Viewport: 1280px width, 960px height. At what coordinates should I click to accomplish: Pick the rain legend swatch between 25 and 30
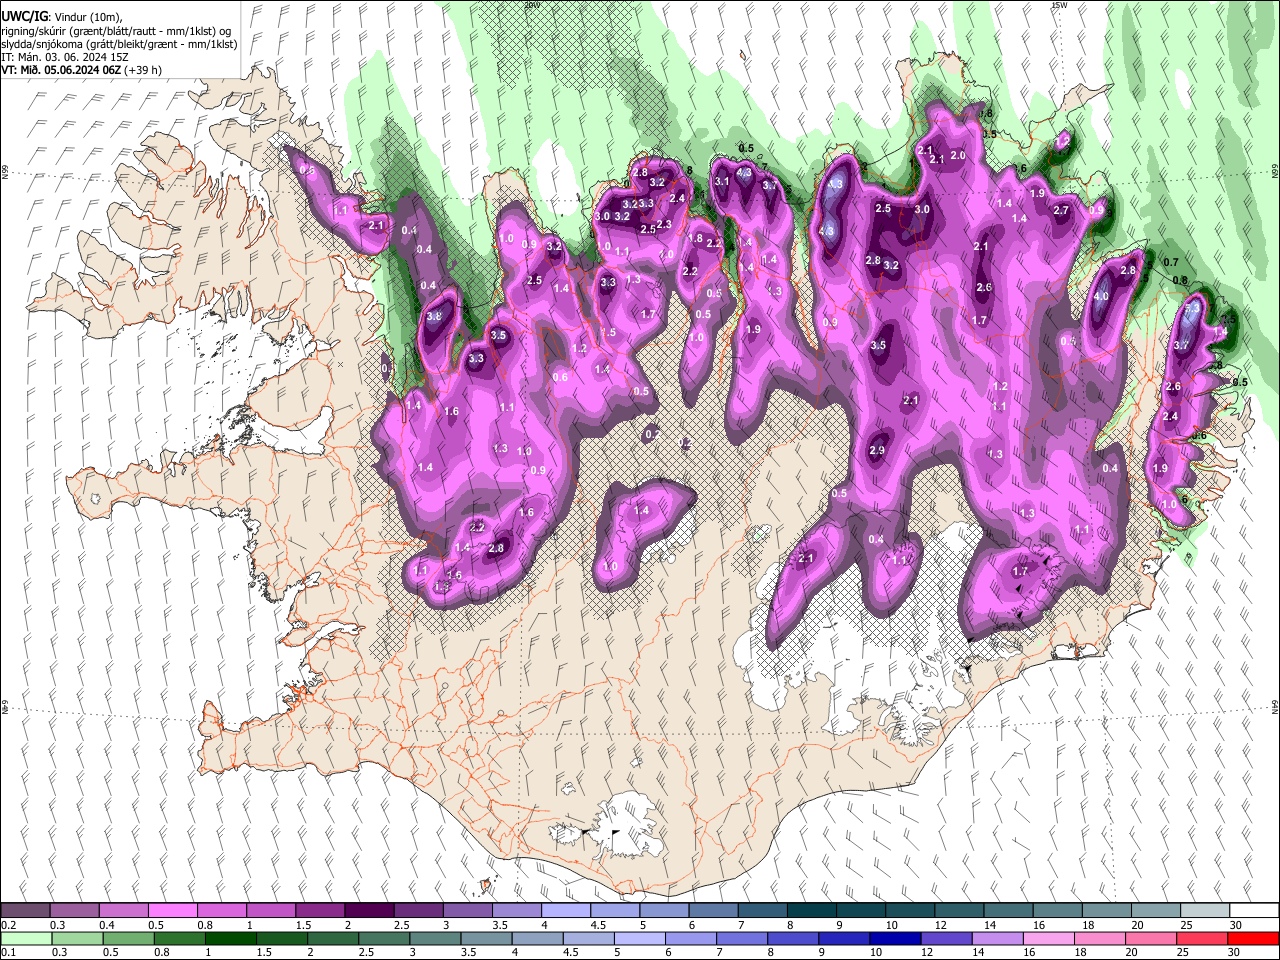pyautogui.click(x=1201, y=939)
